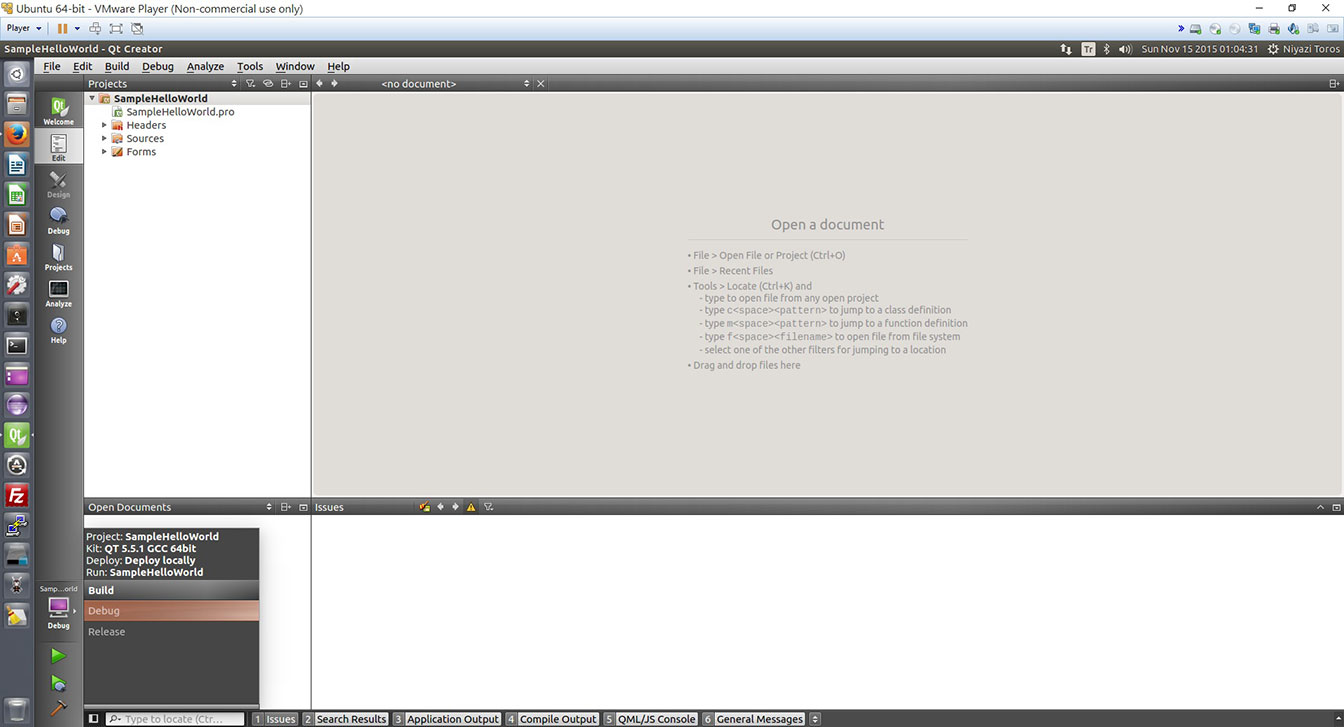Open the Open Documents view selector dropdown
1344x727 pixels.
268,507
